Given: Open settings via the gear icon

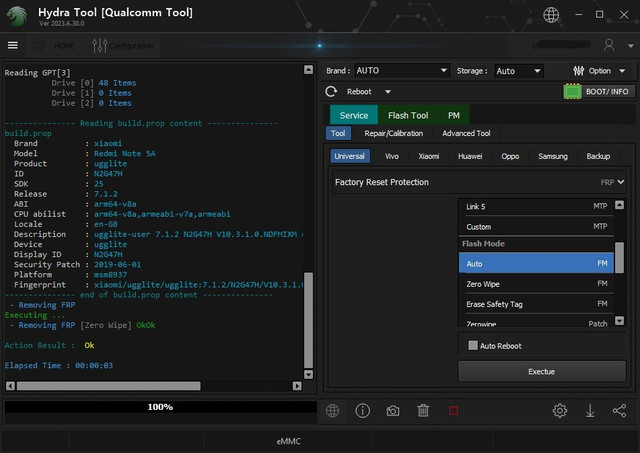Looking at the screenshot, I should click(x=560, y=411).
